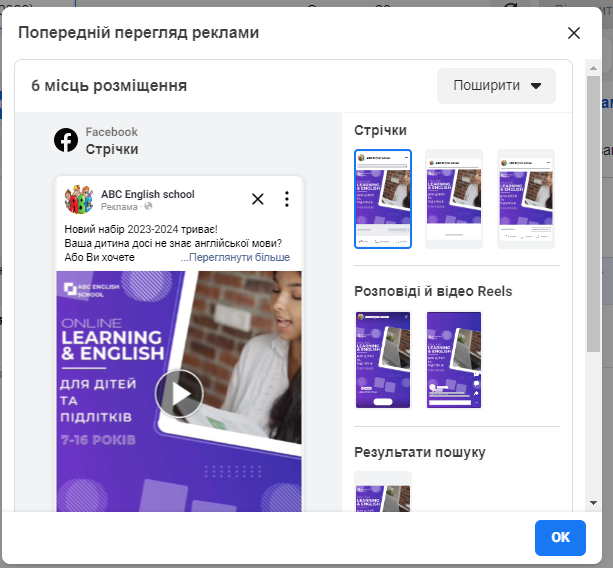Dismiss the ad with its X icon
The width and height of the screenshot is (613, 568).
coord(258,199)
